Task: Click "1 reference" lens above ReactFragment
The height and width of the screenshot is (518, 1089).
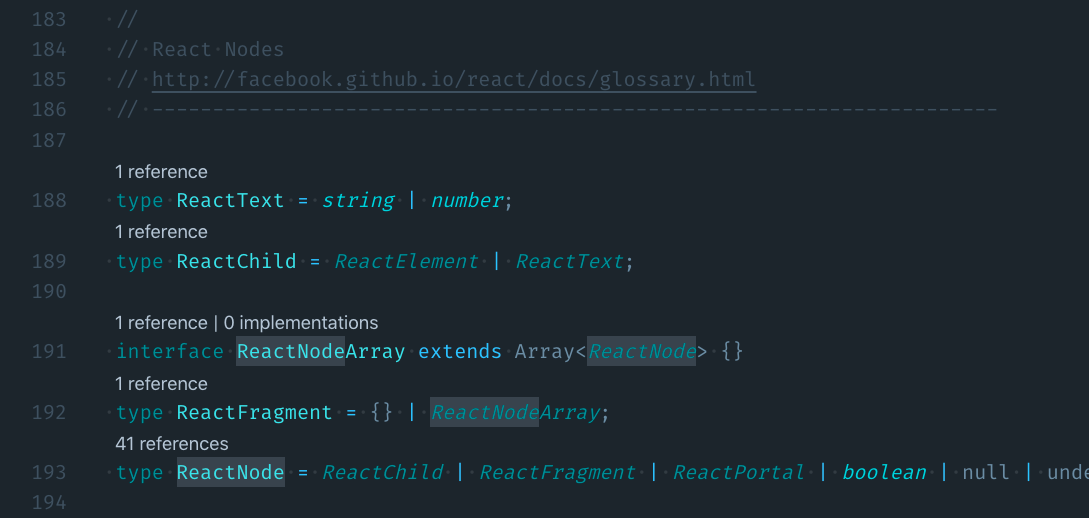Action: (161, 384)
